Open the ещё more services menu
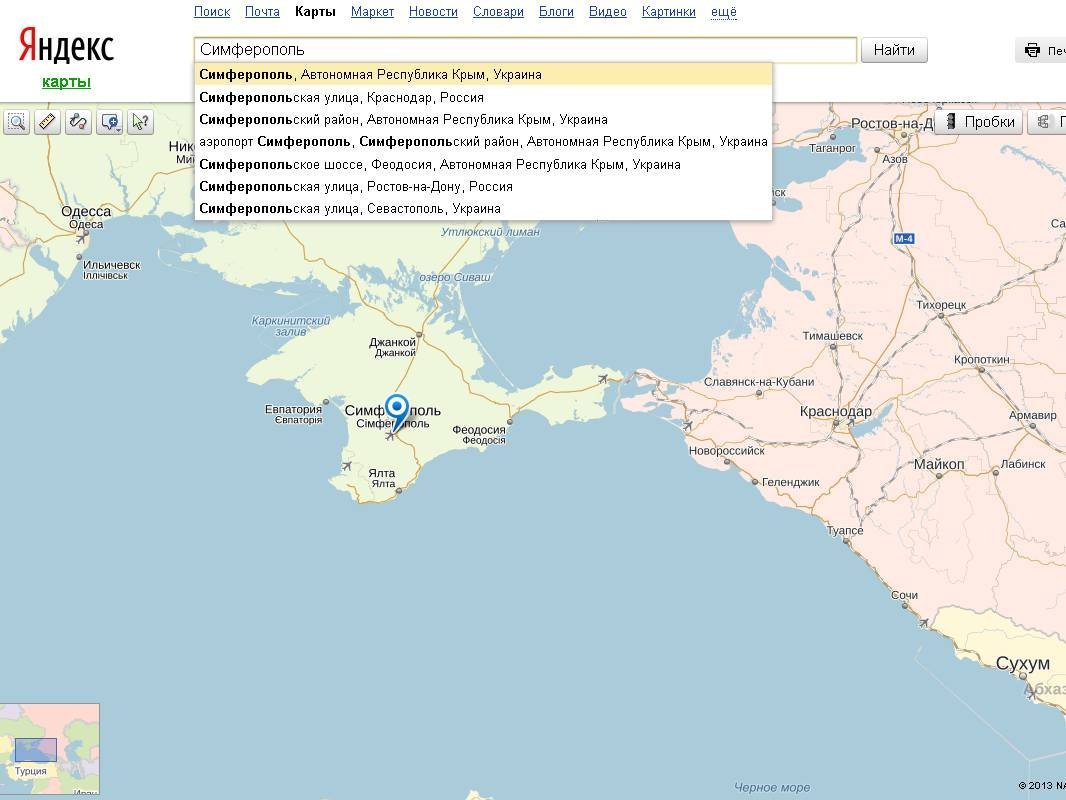1066x800 pixels. tap(723, 12)
